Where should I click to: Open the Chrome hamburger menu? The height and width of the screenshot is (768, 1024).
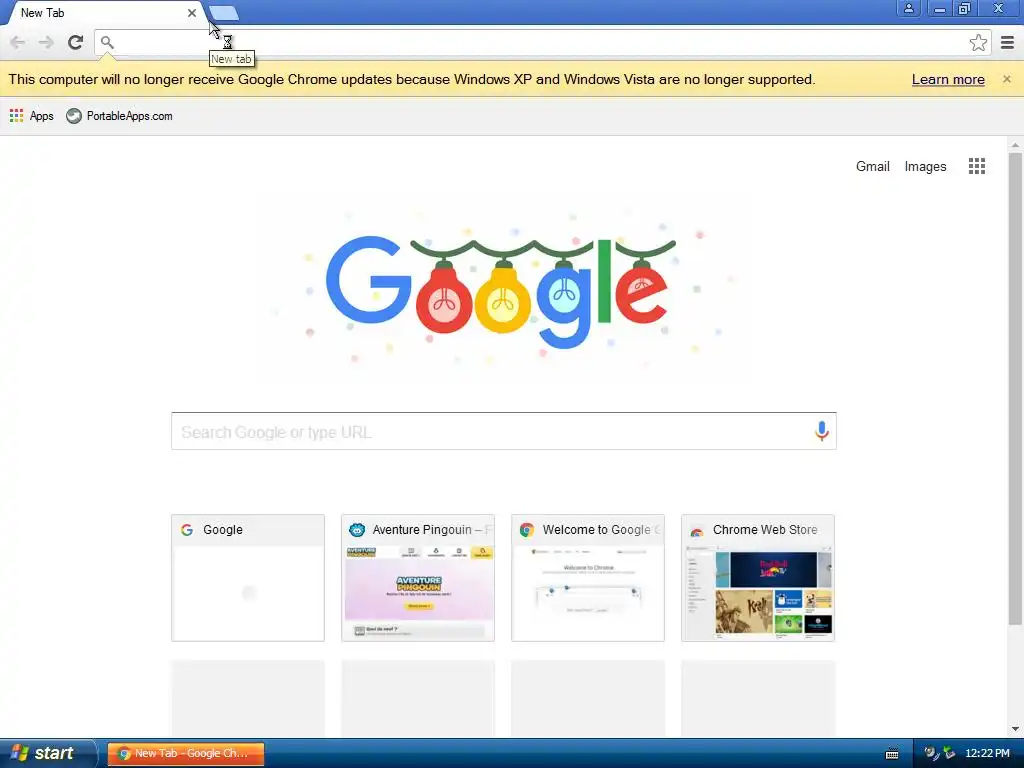pos(1007,43)
